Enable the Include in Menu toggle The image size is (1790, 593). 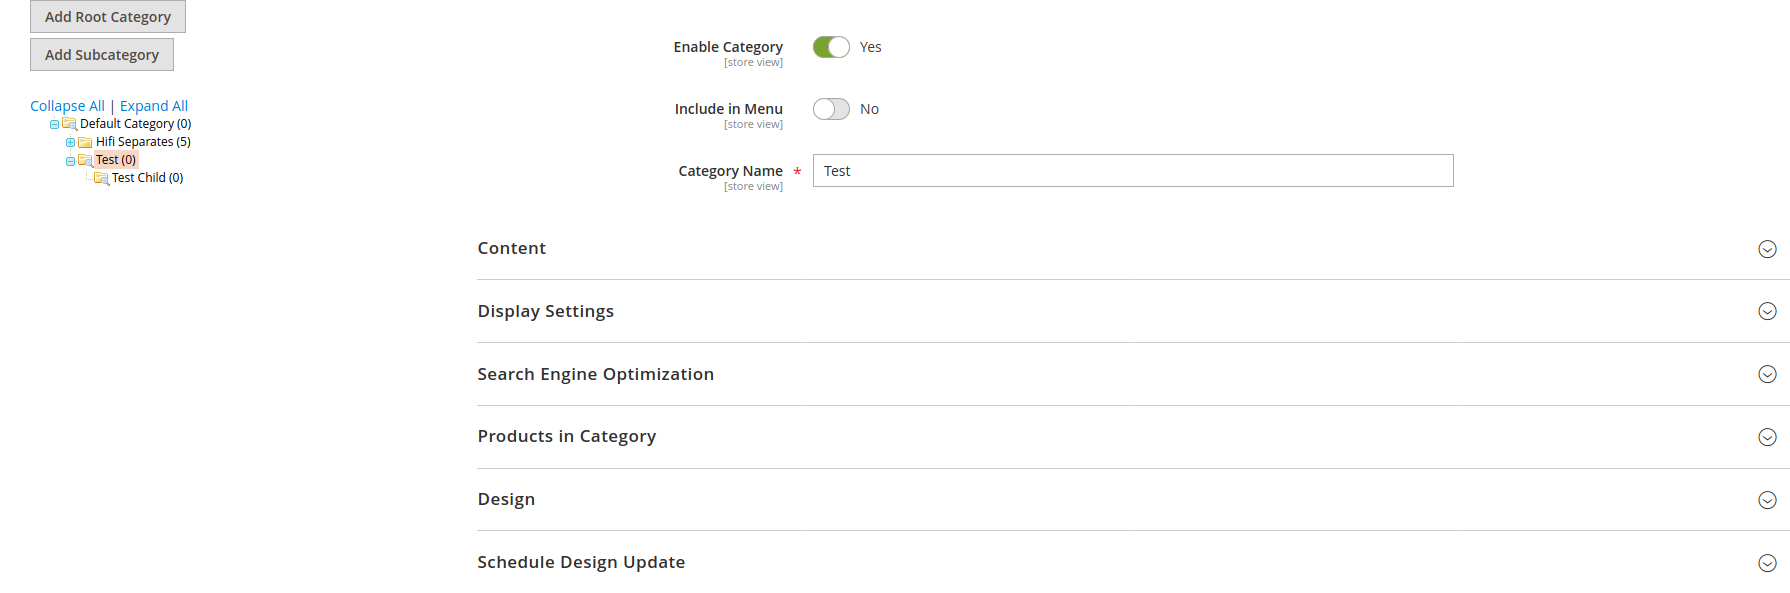click(x=830, y=108)
